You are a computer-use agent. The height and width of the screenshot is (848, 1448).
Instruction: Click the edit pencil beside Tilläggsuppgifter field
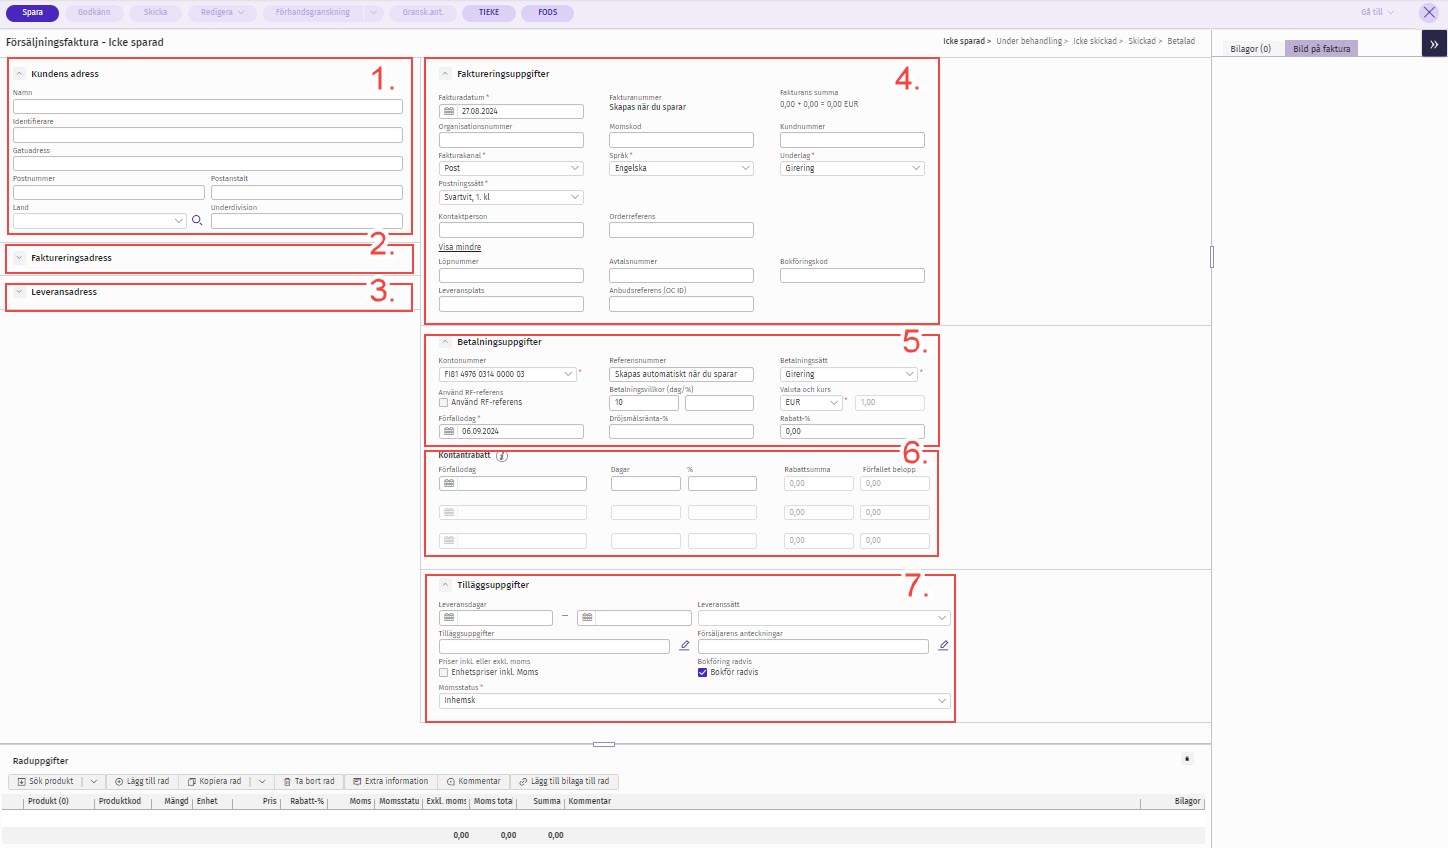tap(684, 647)
